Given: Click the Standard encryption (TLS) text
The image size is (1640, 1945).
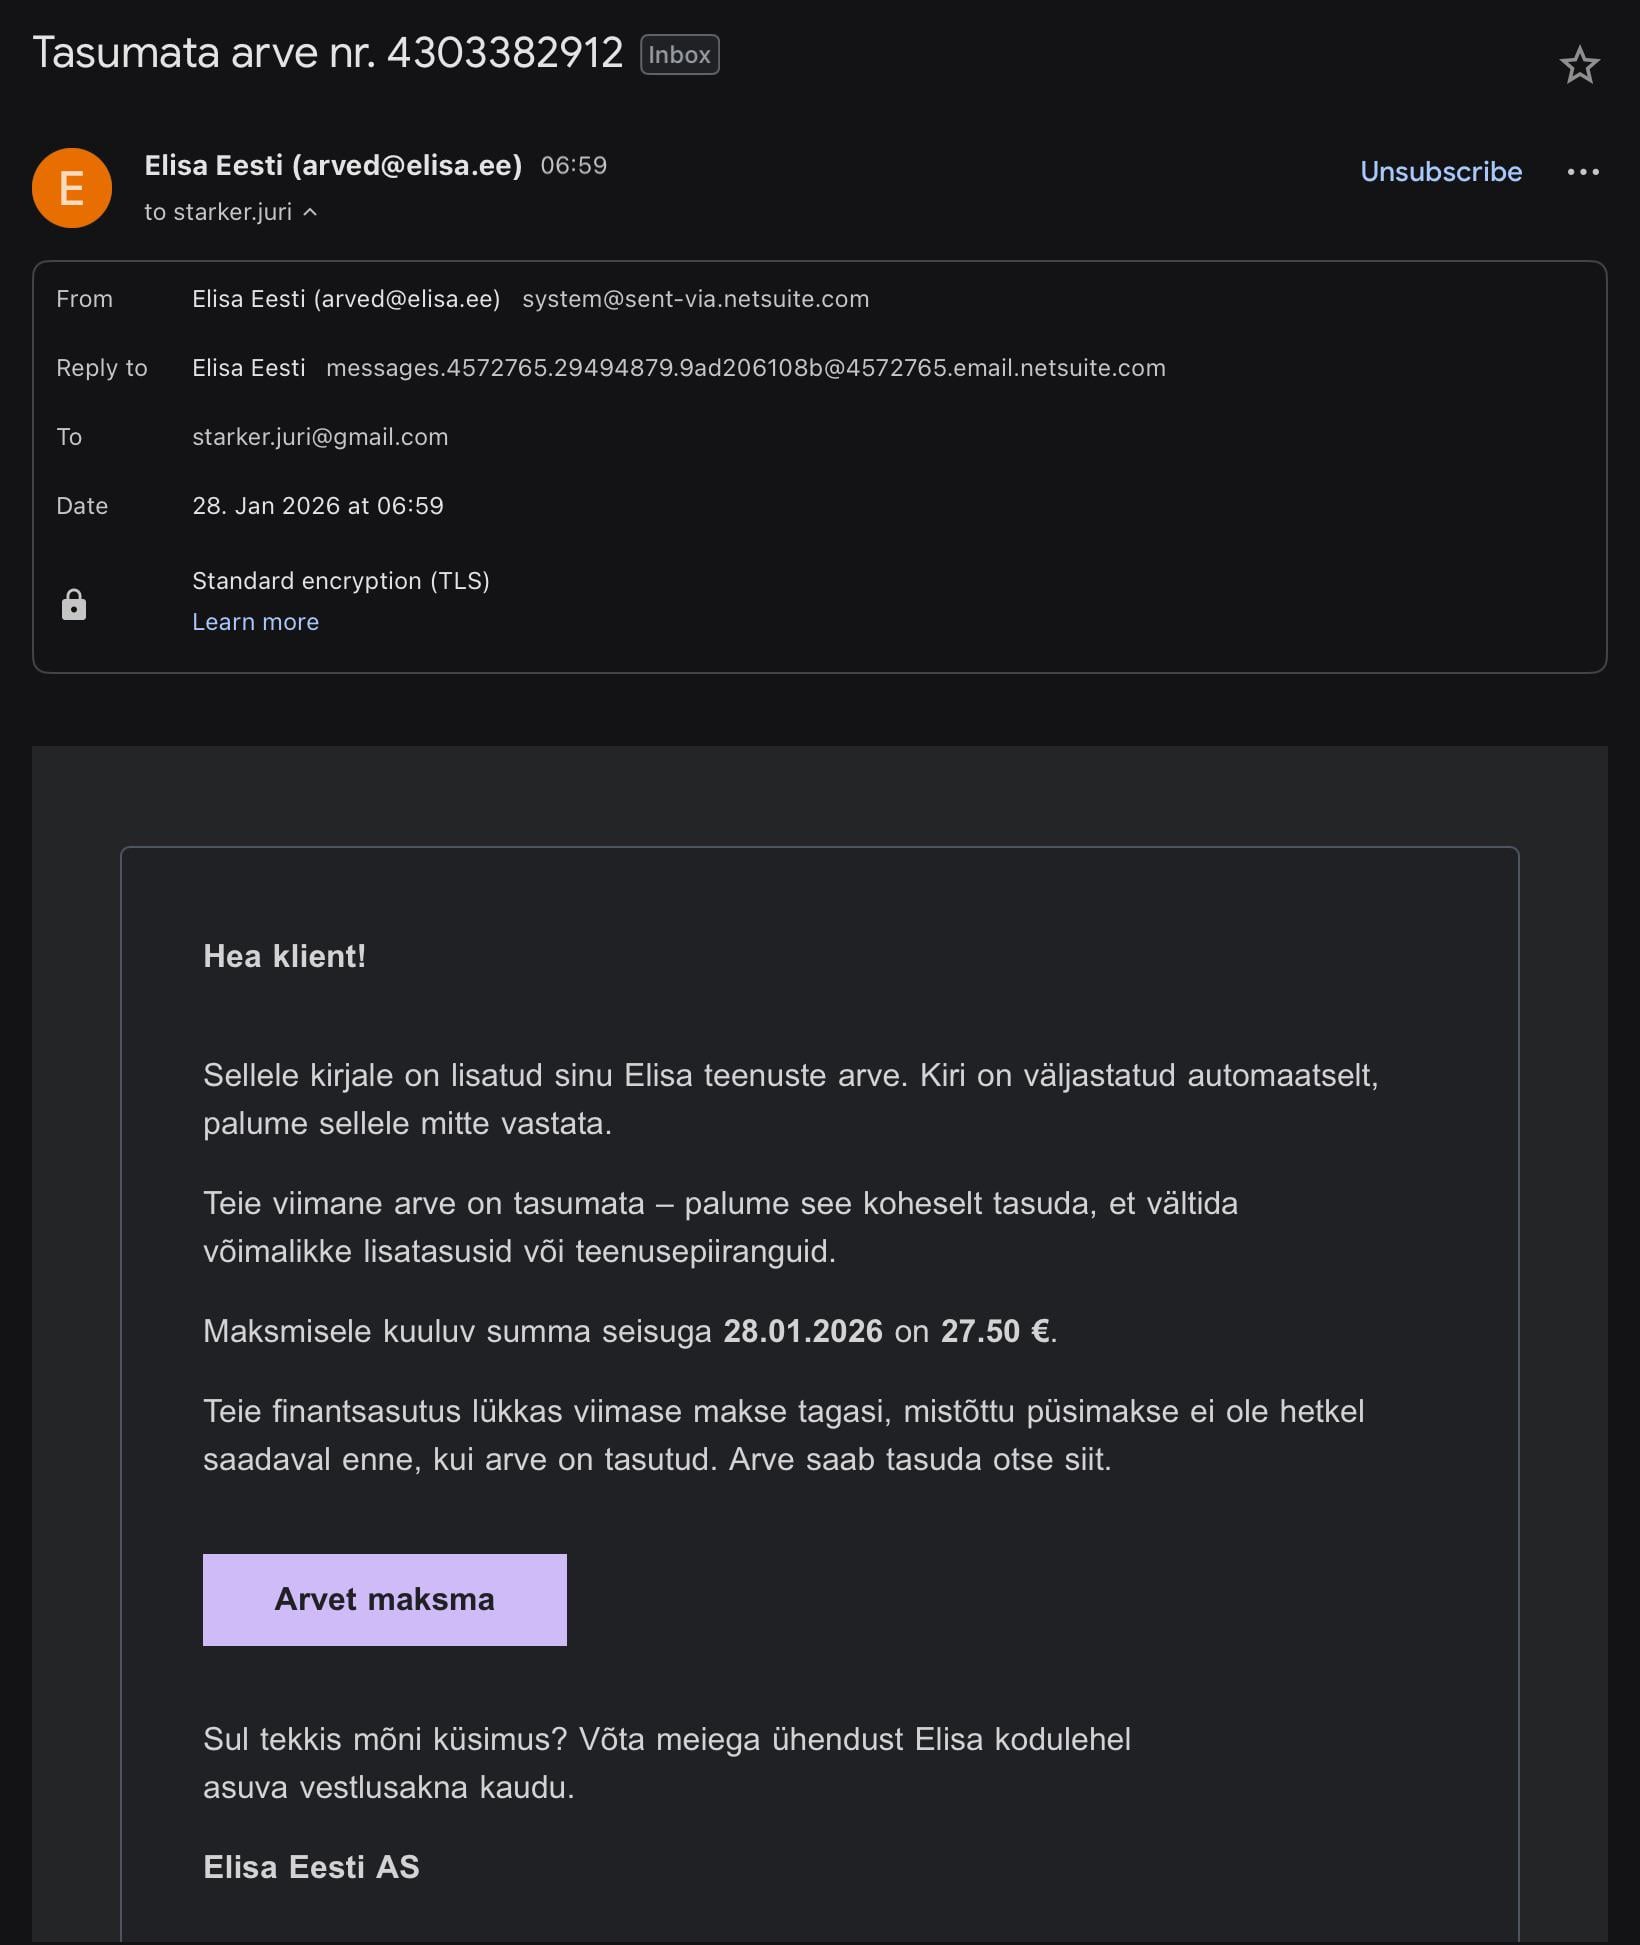Looking at the screenshot, I should tap(340, 581).
